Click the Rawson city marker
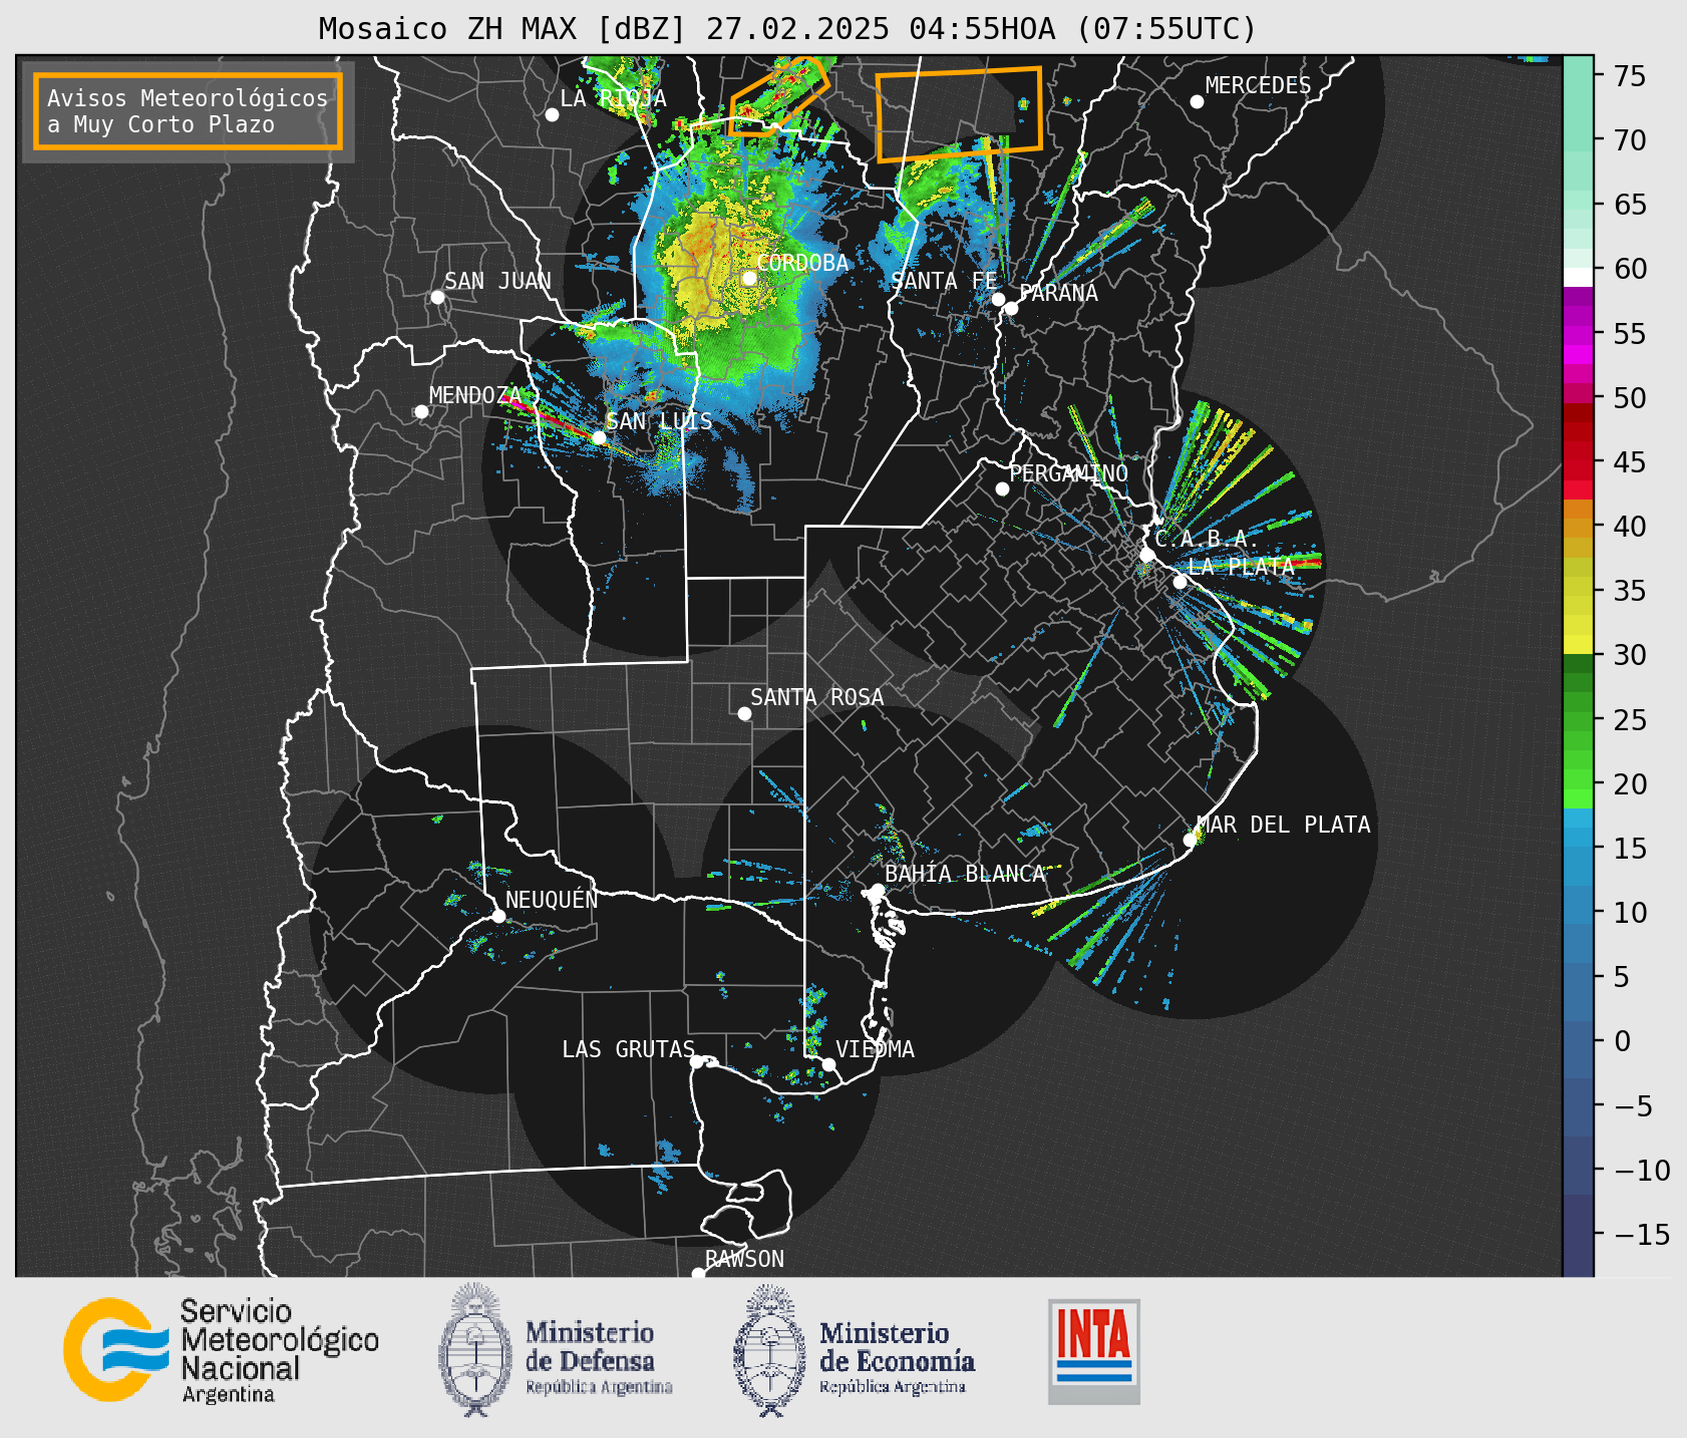The height and width of the screenshot is (1438, 1687). pyautogui.click(x=698, y=1274)
